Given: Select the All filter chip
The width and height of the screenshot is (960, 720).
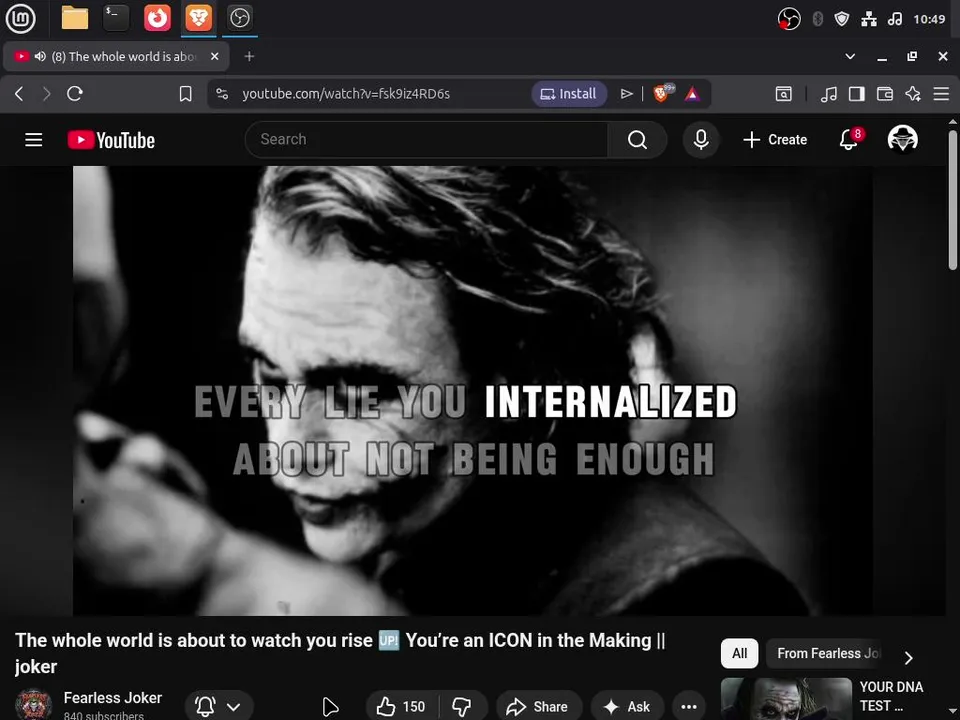Looking at the screenshot, I should [740, 653].
